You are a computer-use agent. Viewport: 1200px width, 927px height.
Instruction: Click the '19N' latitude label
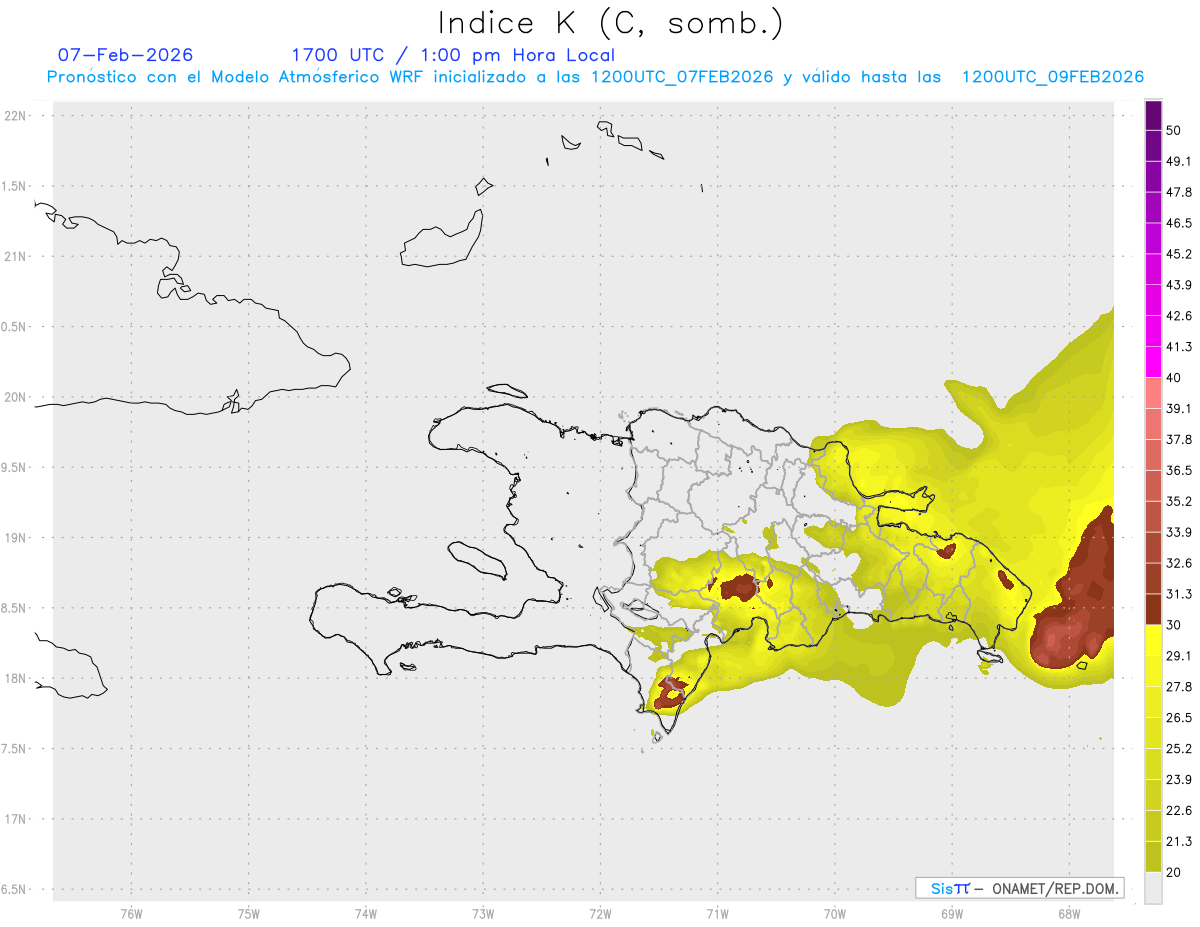(16, 538)
